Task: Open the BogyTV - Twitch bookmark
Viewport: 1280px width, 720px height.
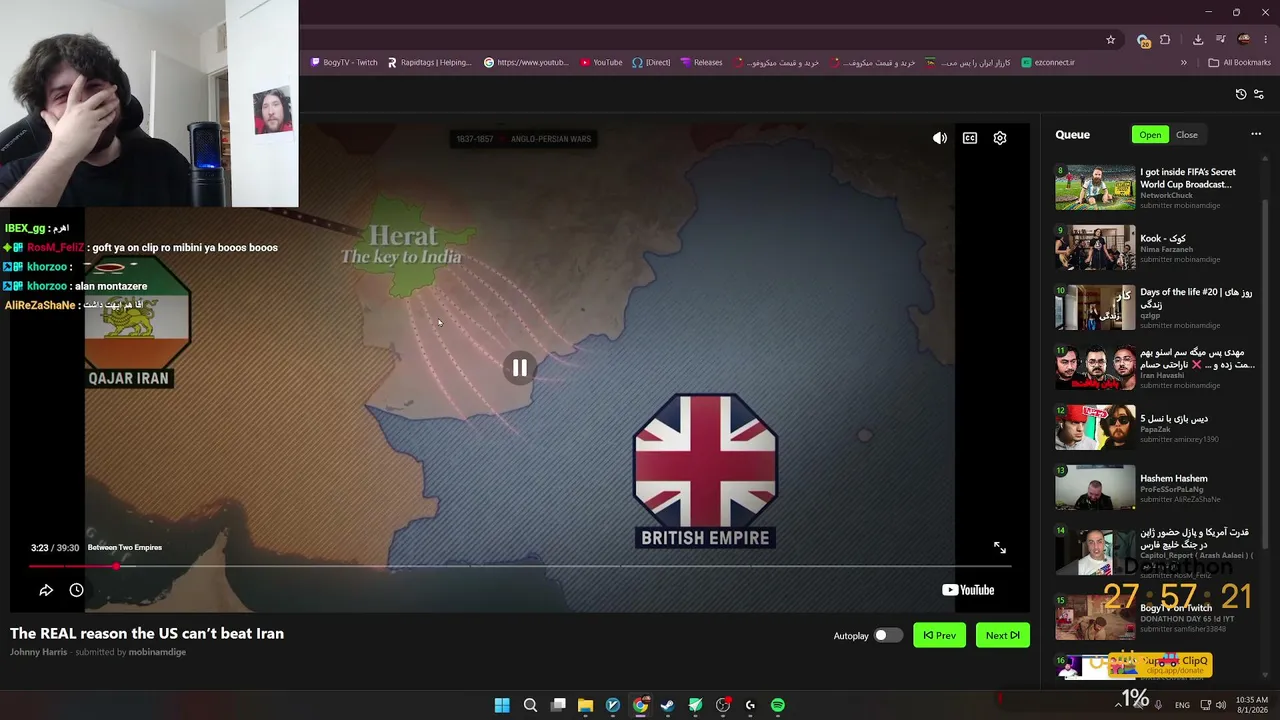Action: (344, 62)
